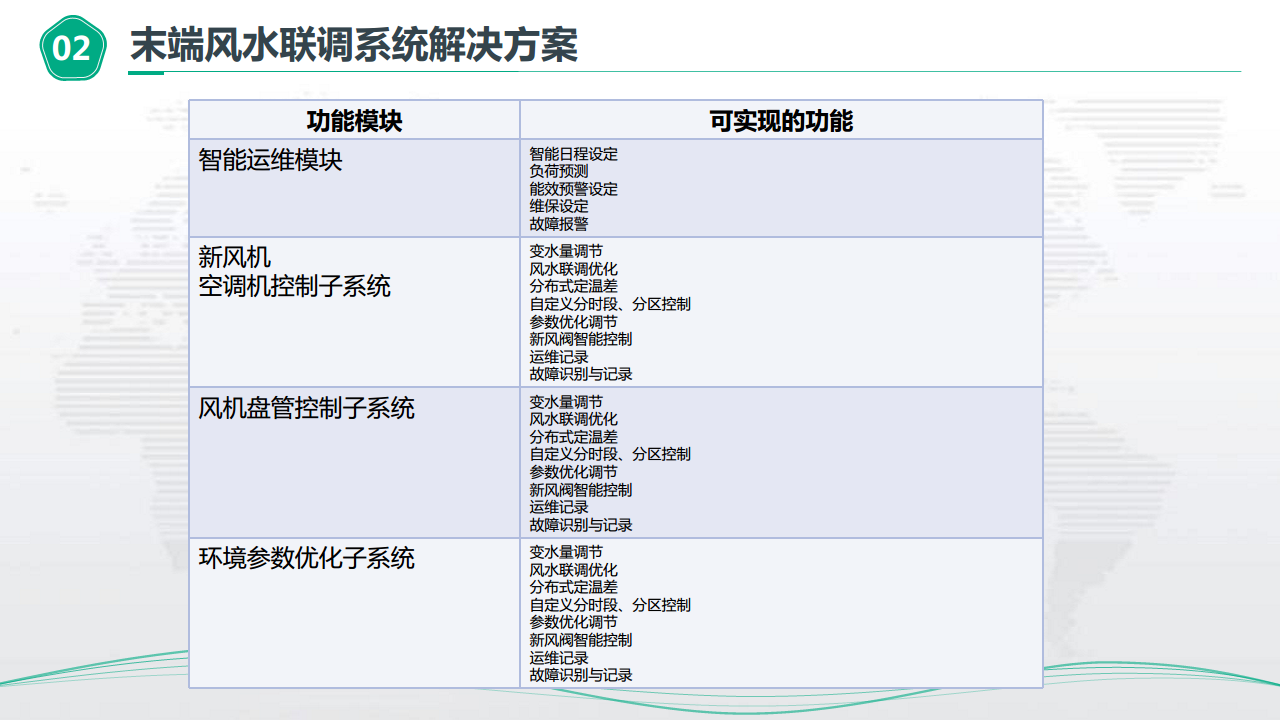The image size is (1280, 720).
Task: Select 运维记录 in the 环境参数优化子系统 row
Action: 559,658
